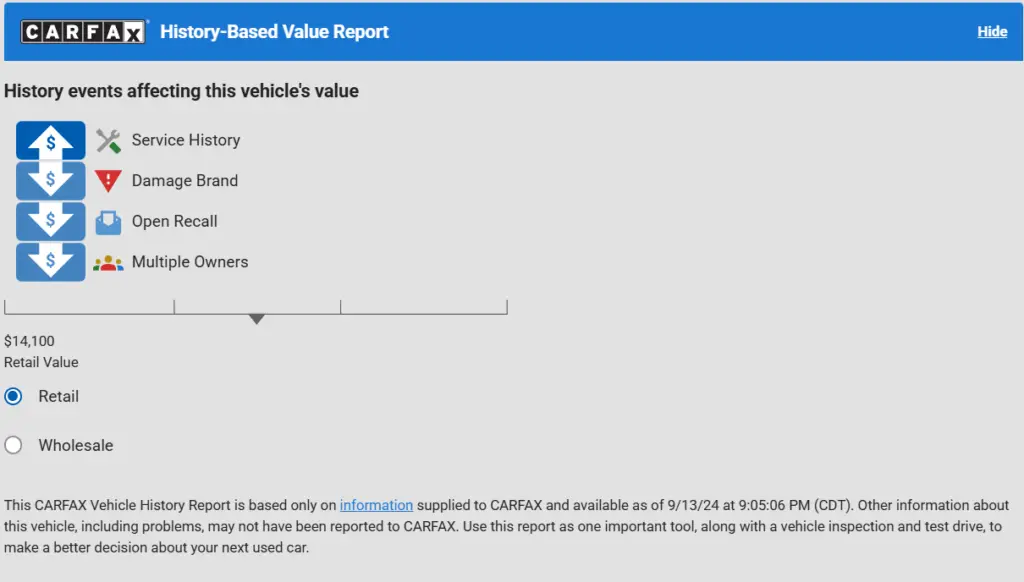1024x582 pixels.
Task: Select the Retail radio button
Action: pyautogui.click(x=13, y=396)
